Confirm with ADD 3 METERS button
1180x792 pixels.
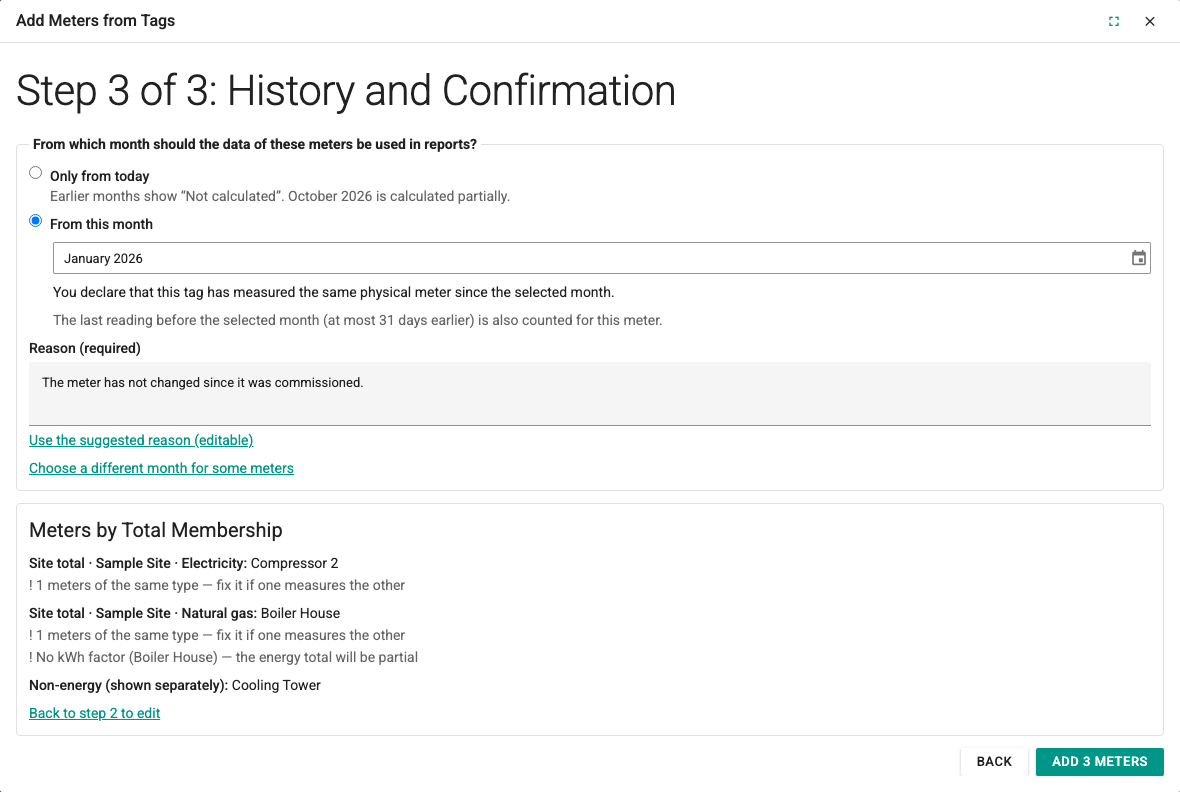coord(1099,762)
